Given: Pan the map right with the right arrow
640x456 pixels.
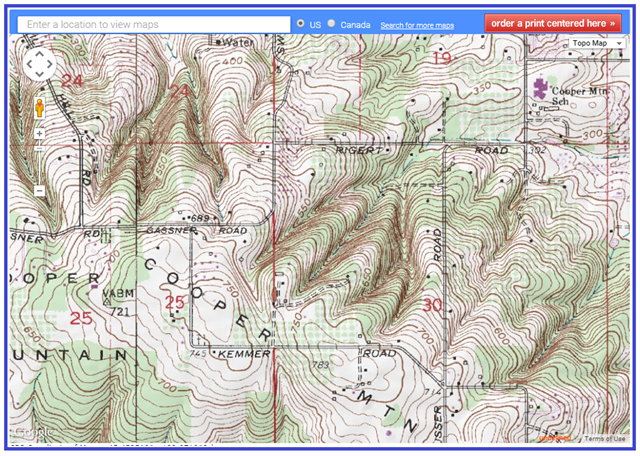Looking at the screenshot, I should click(52, 65).
